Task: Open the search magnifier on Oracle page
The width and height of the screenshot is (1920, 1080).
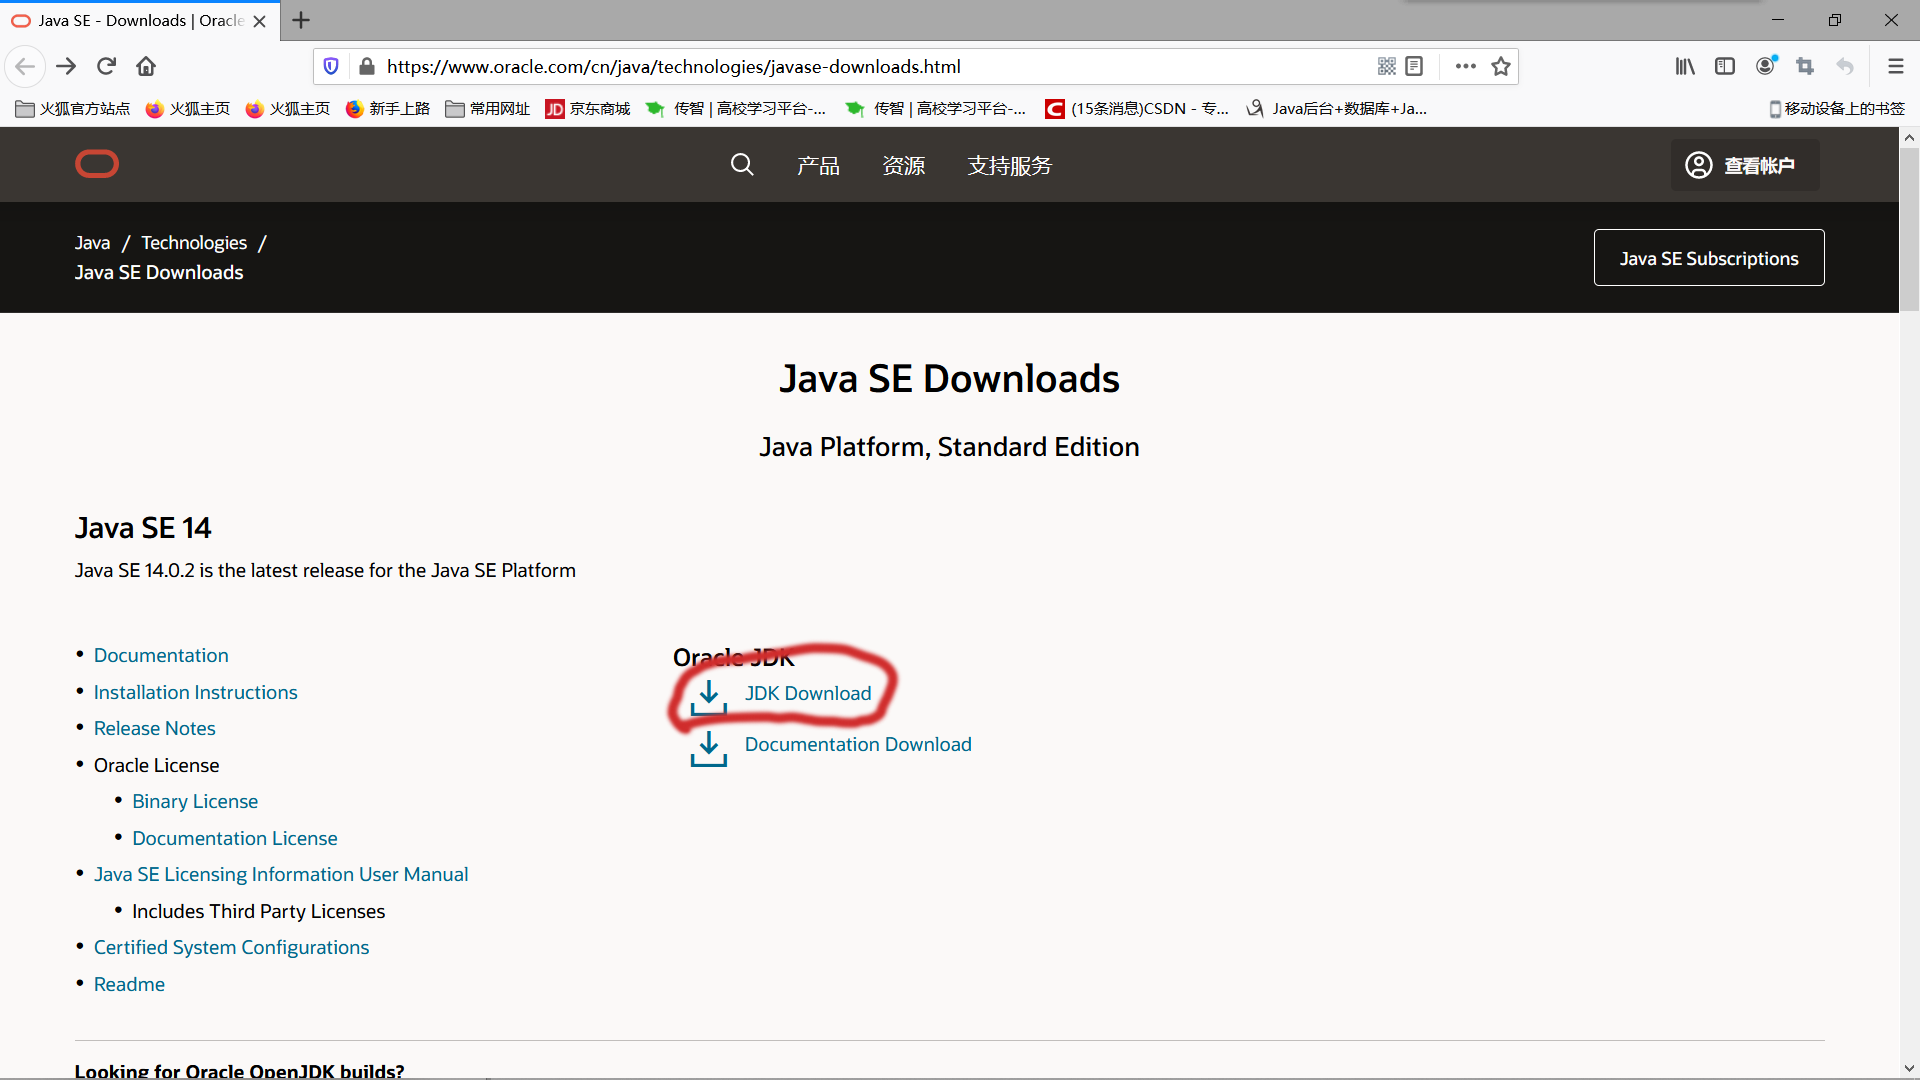Action: (742, 164)
